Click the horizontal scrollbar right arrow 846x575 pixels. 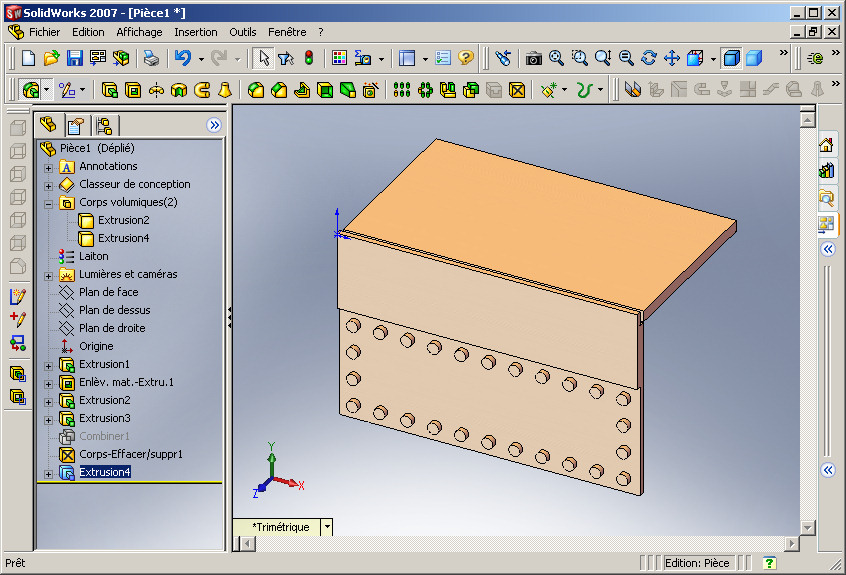(x=792, y=543)
